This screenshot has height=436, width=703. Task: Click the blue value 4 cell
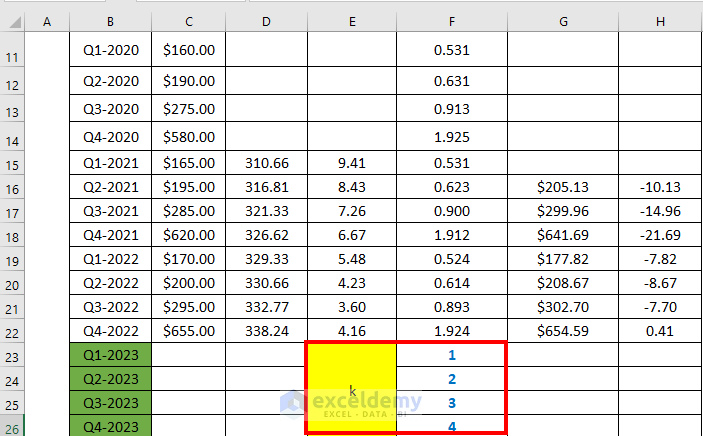point(452,426)
